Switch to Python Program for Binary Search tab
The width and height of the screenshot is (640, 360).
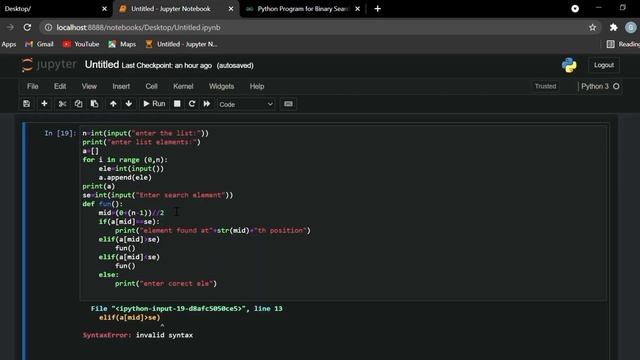tap(303, 9)
